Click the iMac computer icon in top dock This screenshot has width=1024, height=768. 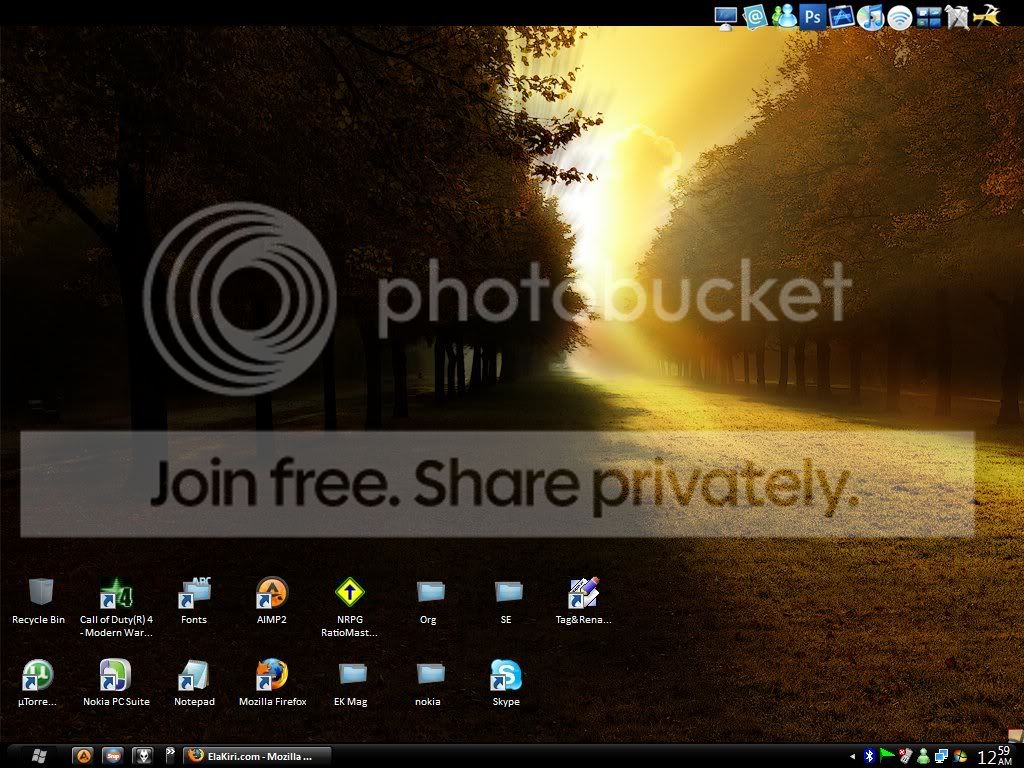[726, 17]
